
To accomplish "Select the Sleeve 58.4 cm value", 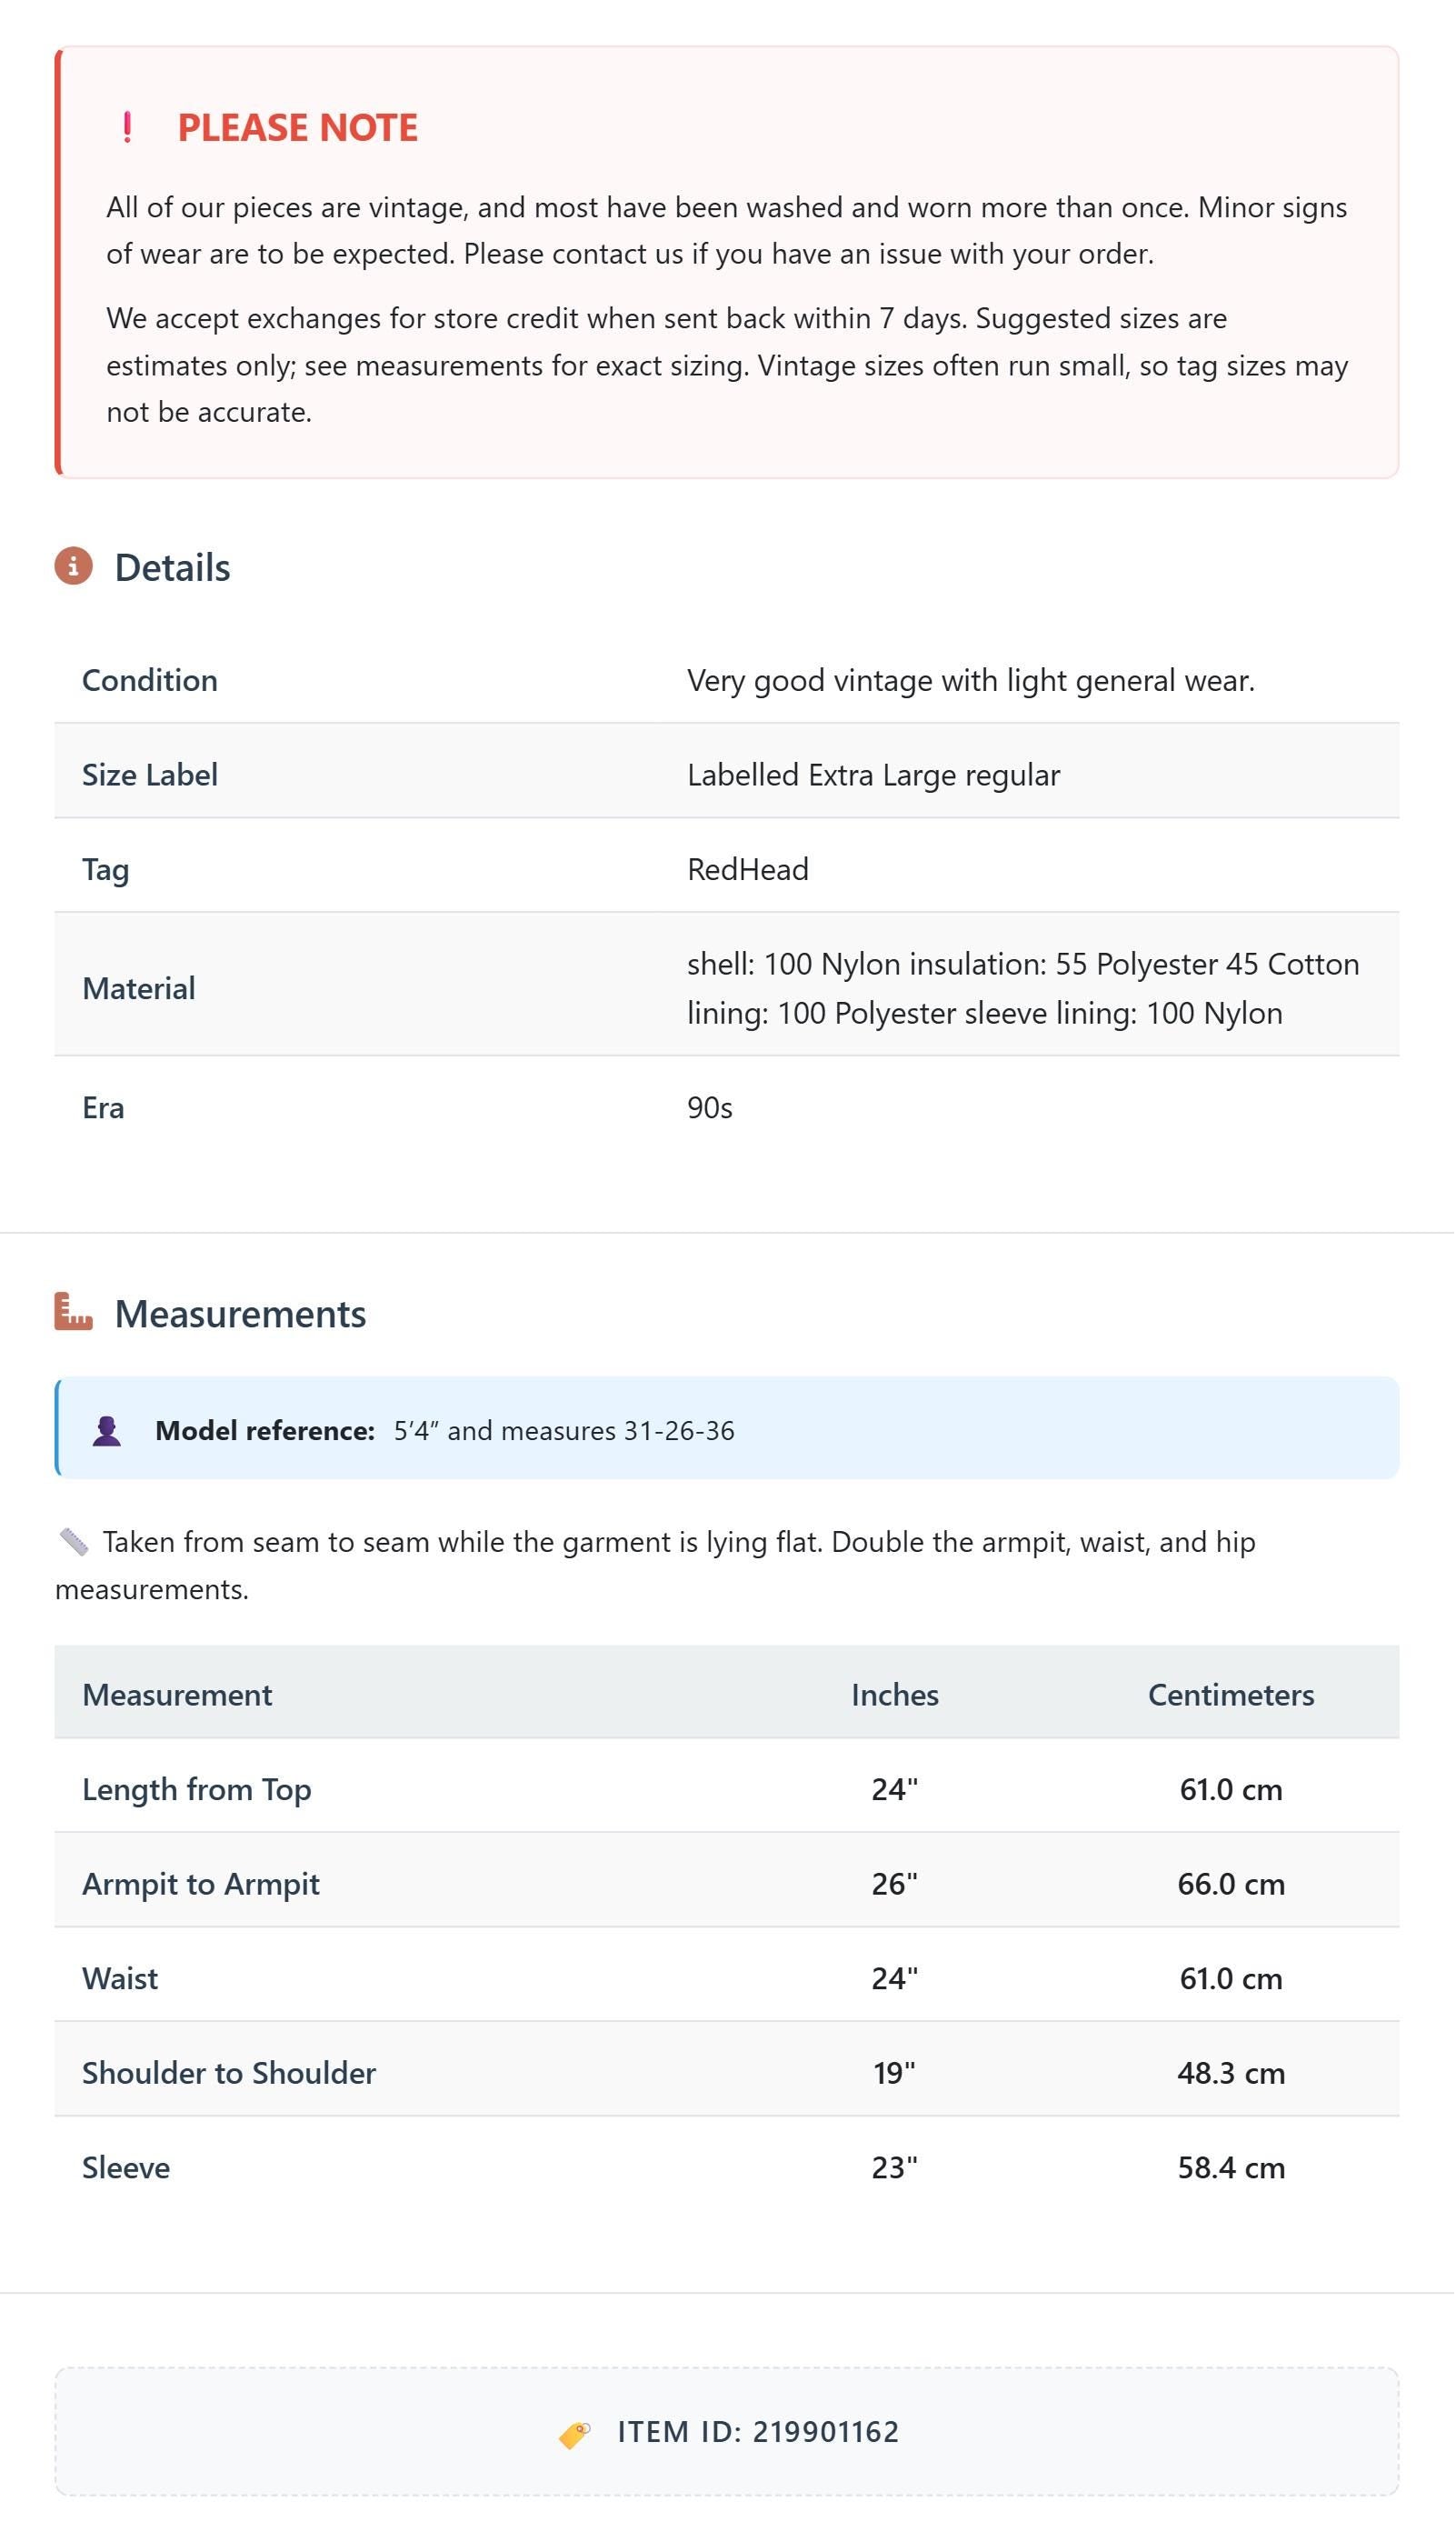I will pos(1230,2167).
